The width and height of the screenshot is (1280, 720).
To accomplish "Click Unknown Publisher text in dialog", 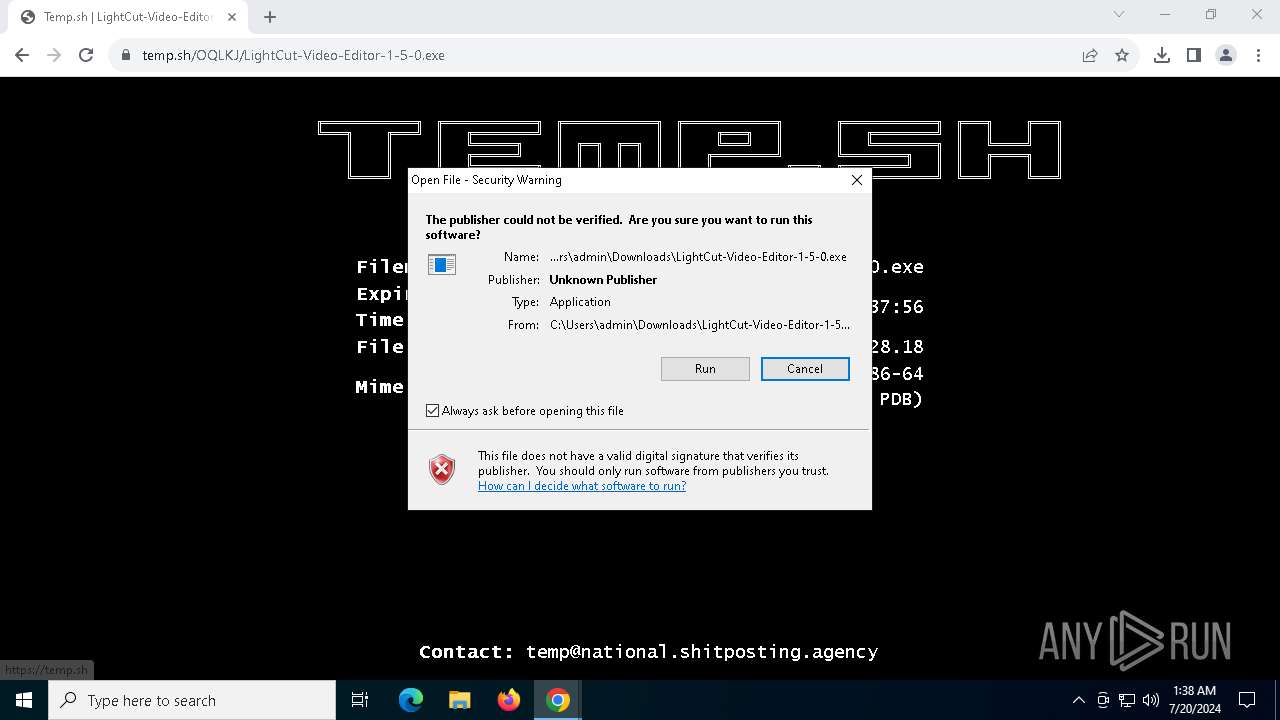I will click(x=603, y=280).
